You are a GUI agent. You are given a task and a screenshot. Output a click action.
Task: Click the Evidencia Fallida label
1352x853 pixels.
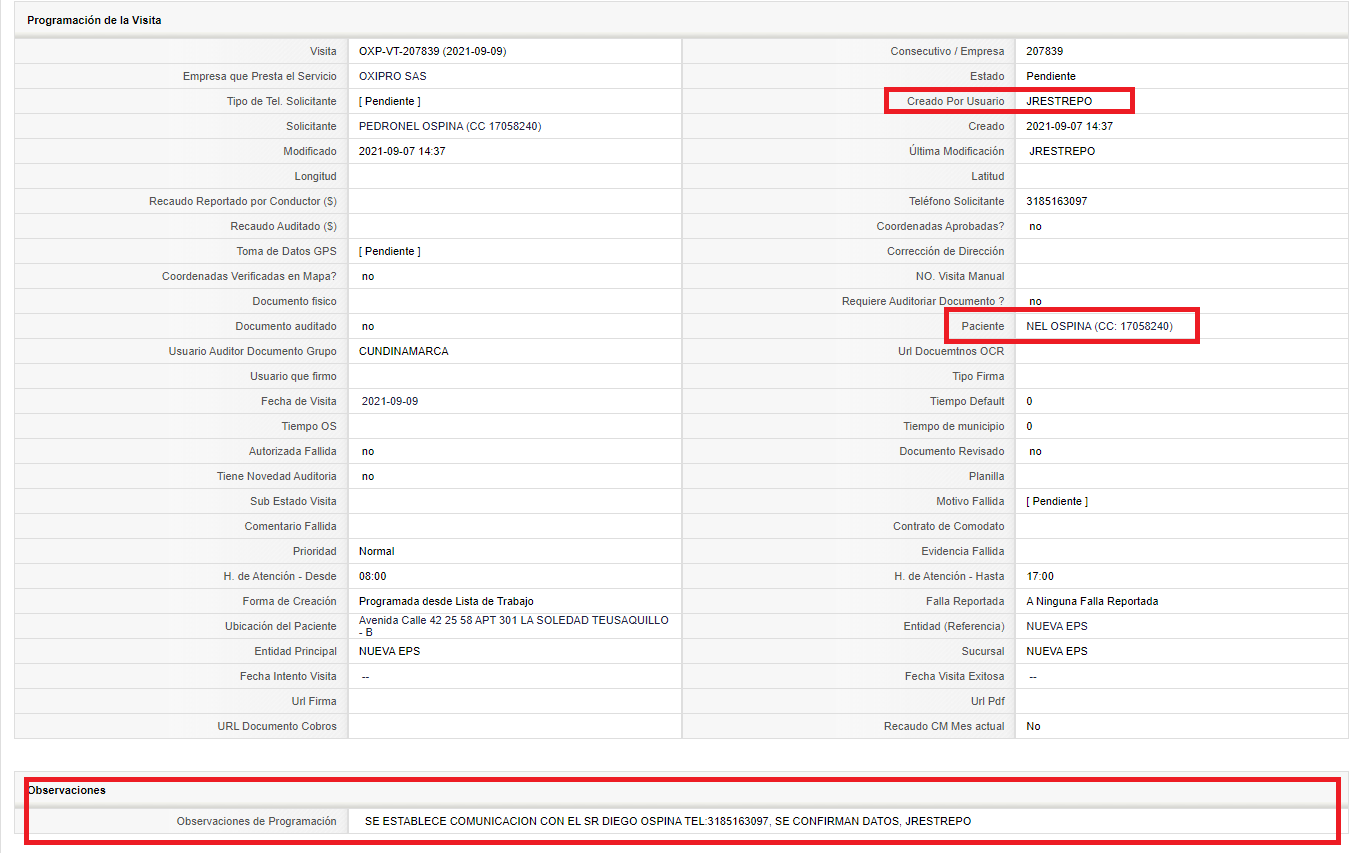tap(963, 551)
